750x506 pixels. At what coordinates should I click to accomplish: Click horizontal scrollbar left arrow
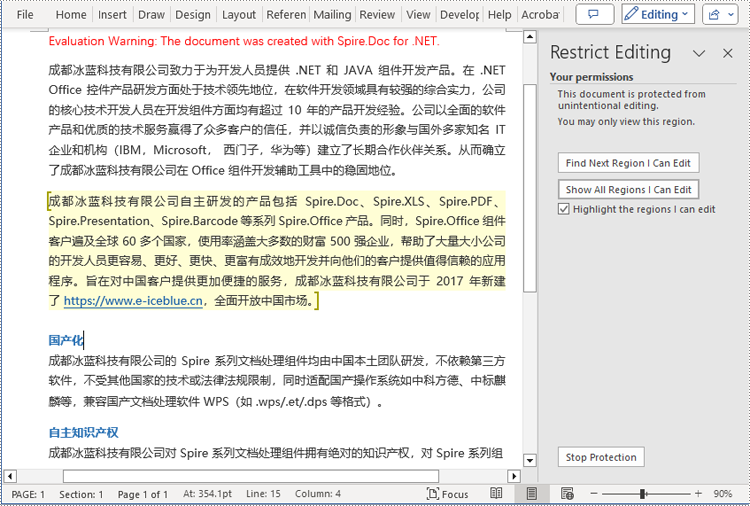point(10,476)
